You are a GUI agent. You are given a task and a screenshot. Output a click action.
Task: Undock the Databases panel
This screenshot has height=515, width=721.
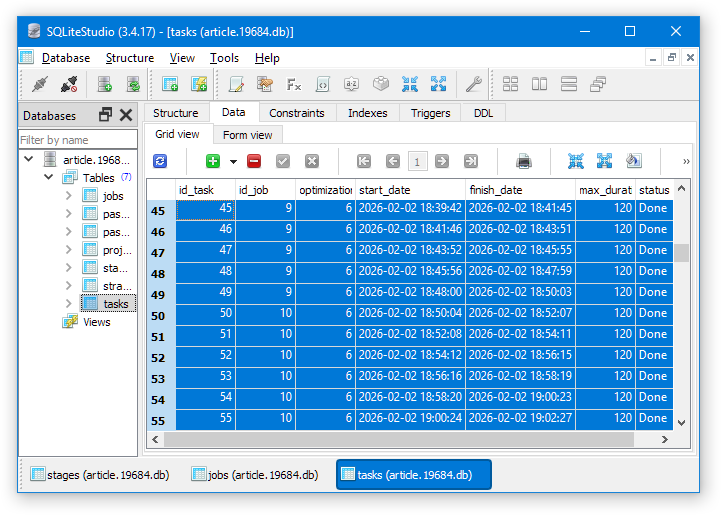tap(106, 115)
